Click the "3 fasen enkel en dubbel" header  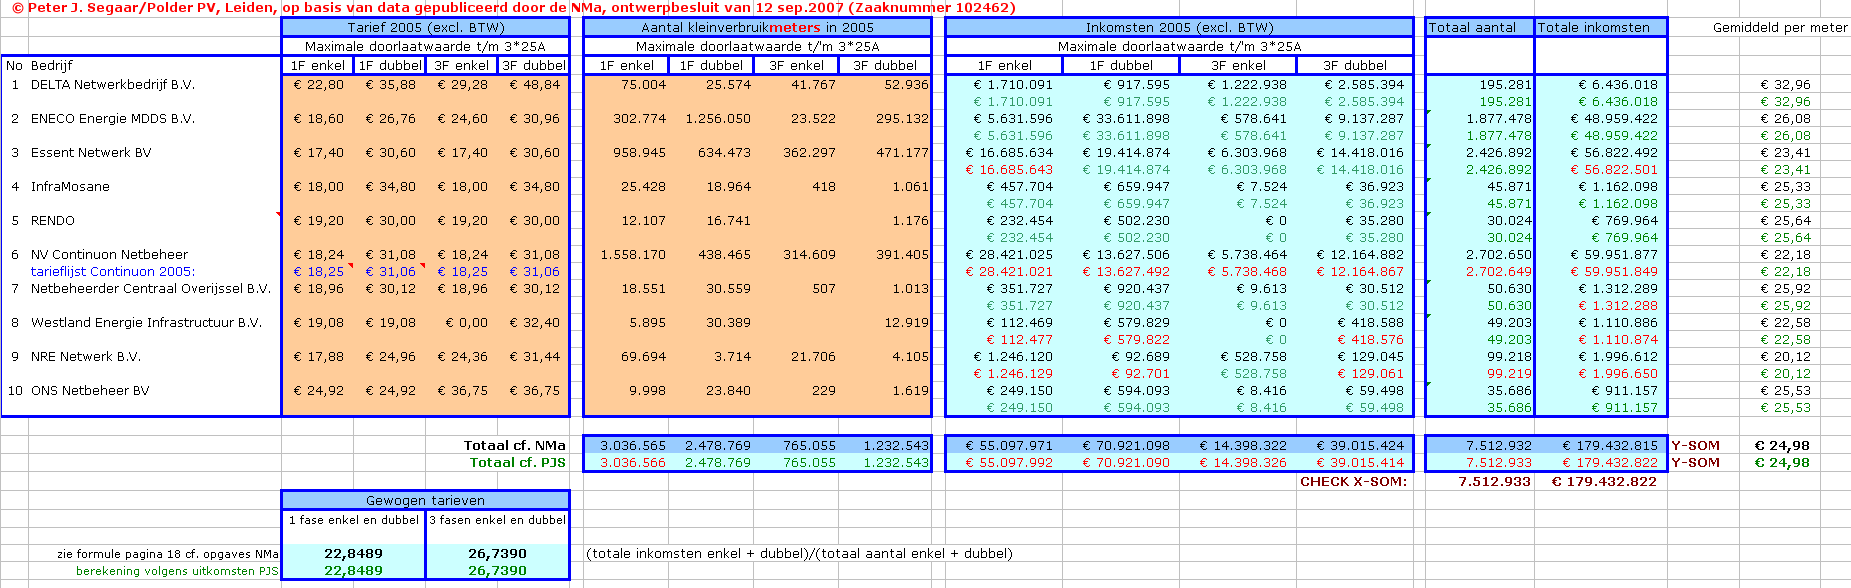(498, 520)
